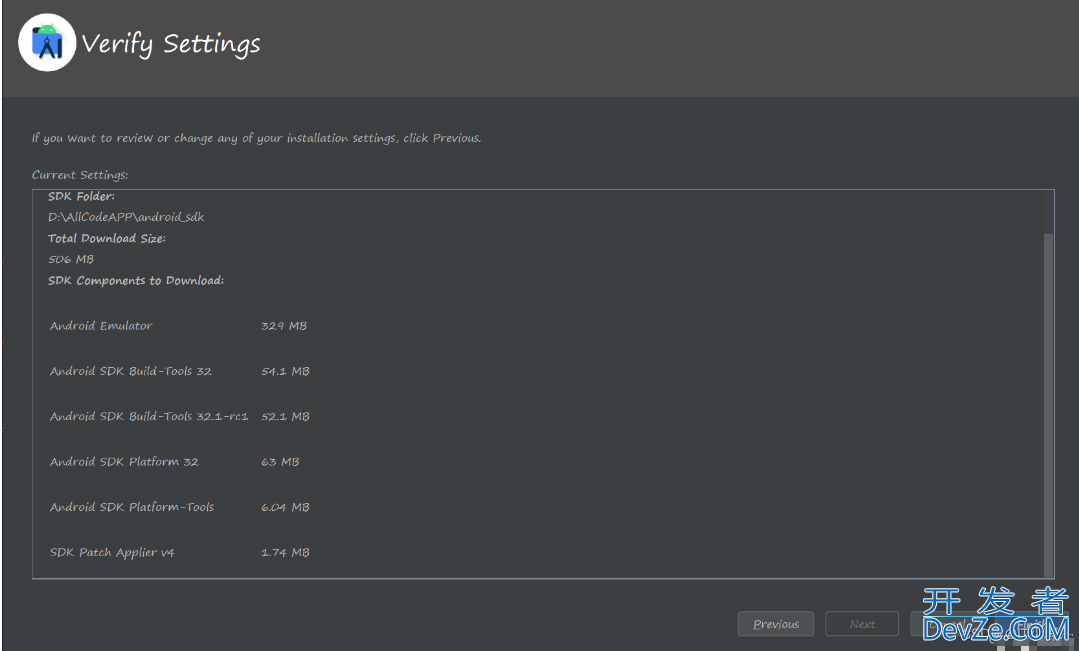Viewport: 1079px width, 651px height.
Task: Select the 6.04 MB size value
Action: (285, 507)
